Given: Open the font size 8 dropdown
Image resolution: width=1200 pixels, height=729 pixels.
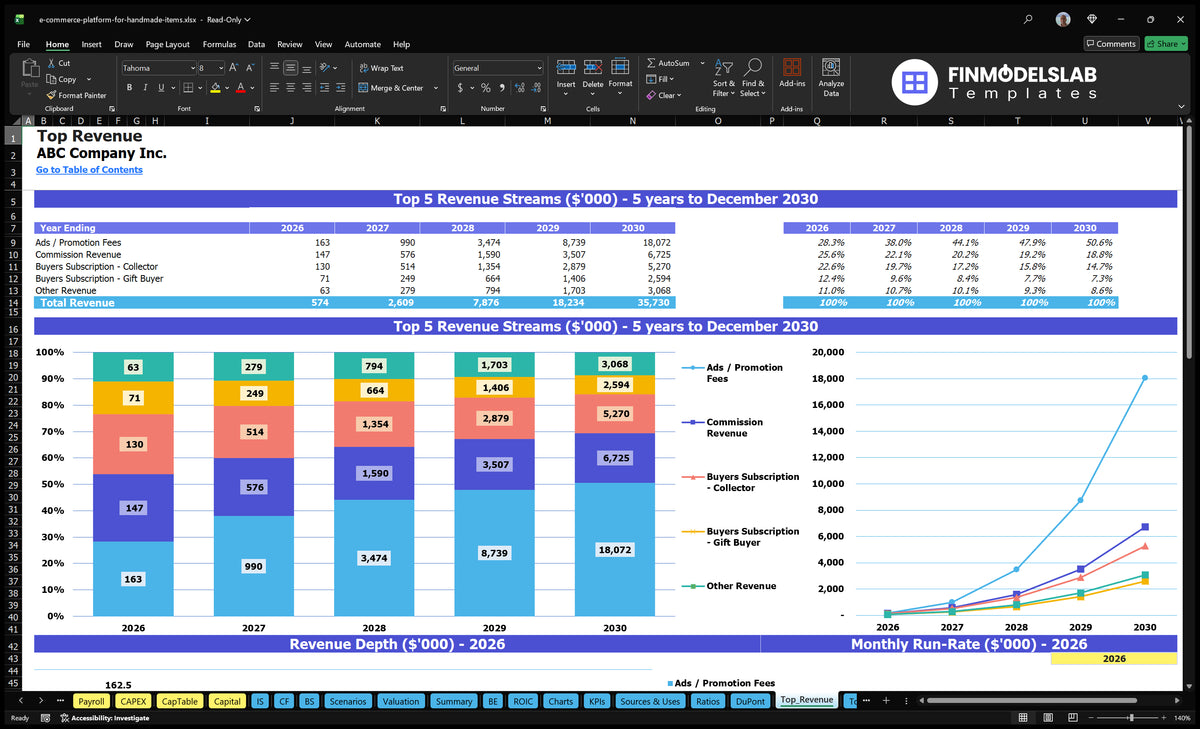Looking at the screenshot, I should click(x=219, y=68).
